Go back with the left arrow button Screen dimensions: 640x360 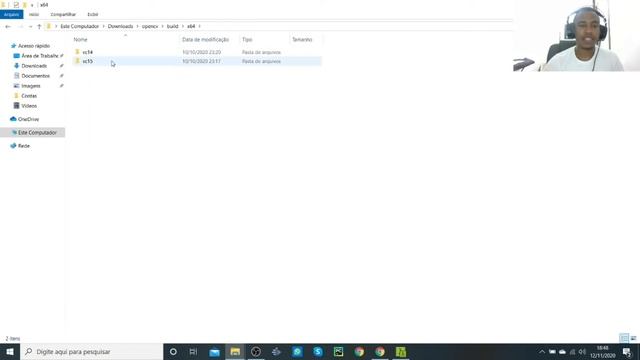[x=8, y=27]
